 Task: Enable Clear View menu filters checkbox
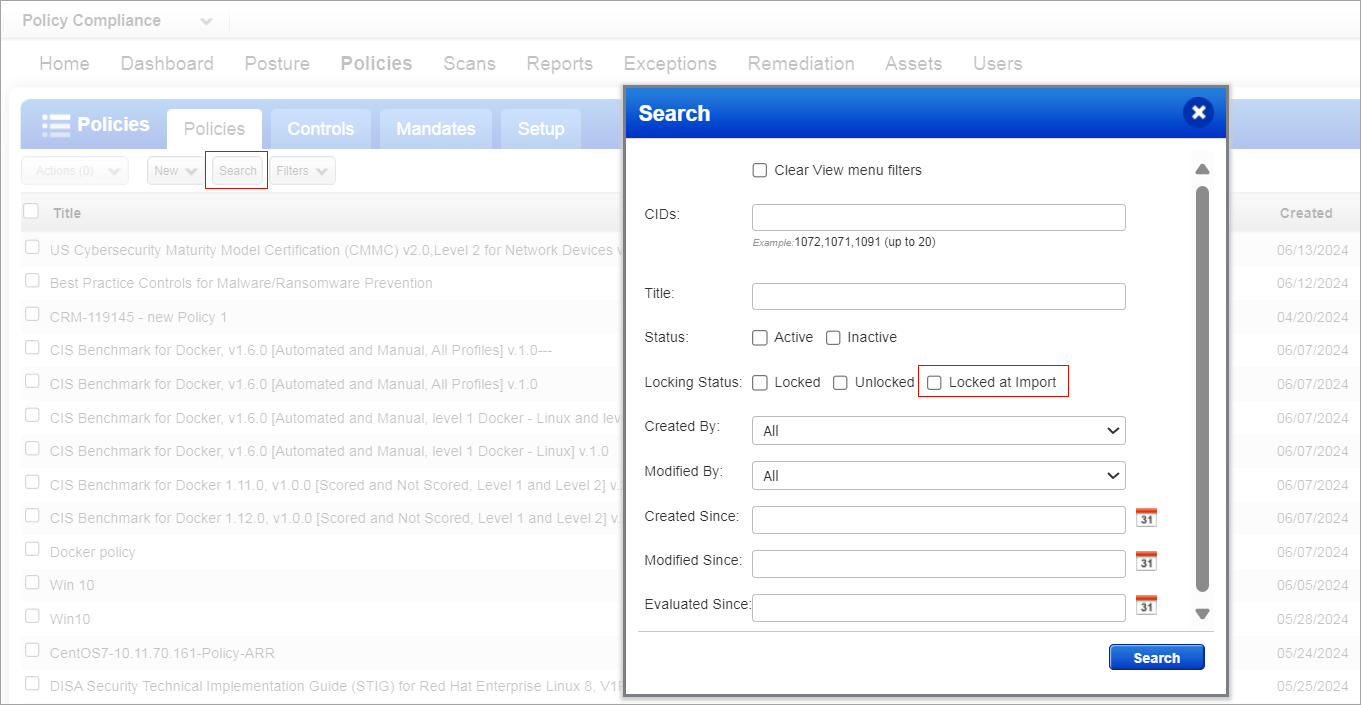click(760, 170)
